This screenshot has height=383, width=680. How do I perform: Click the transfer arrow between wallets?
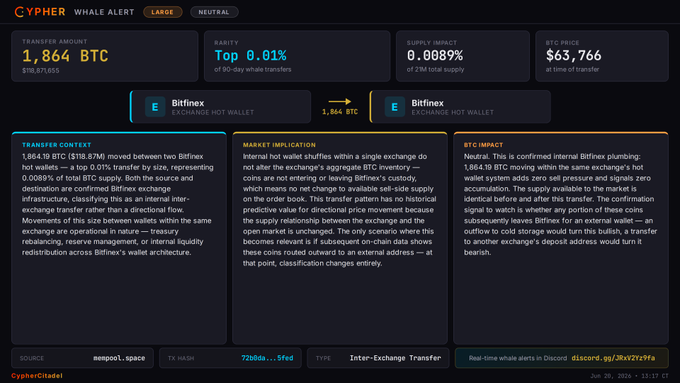340,101
